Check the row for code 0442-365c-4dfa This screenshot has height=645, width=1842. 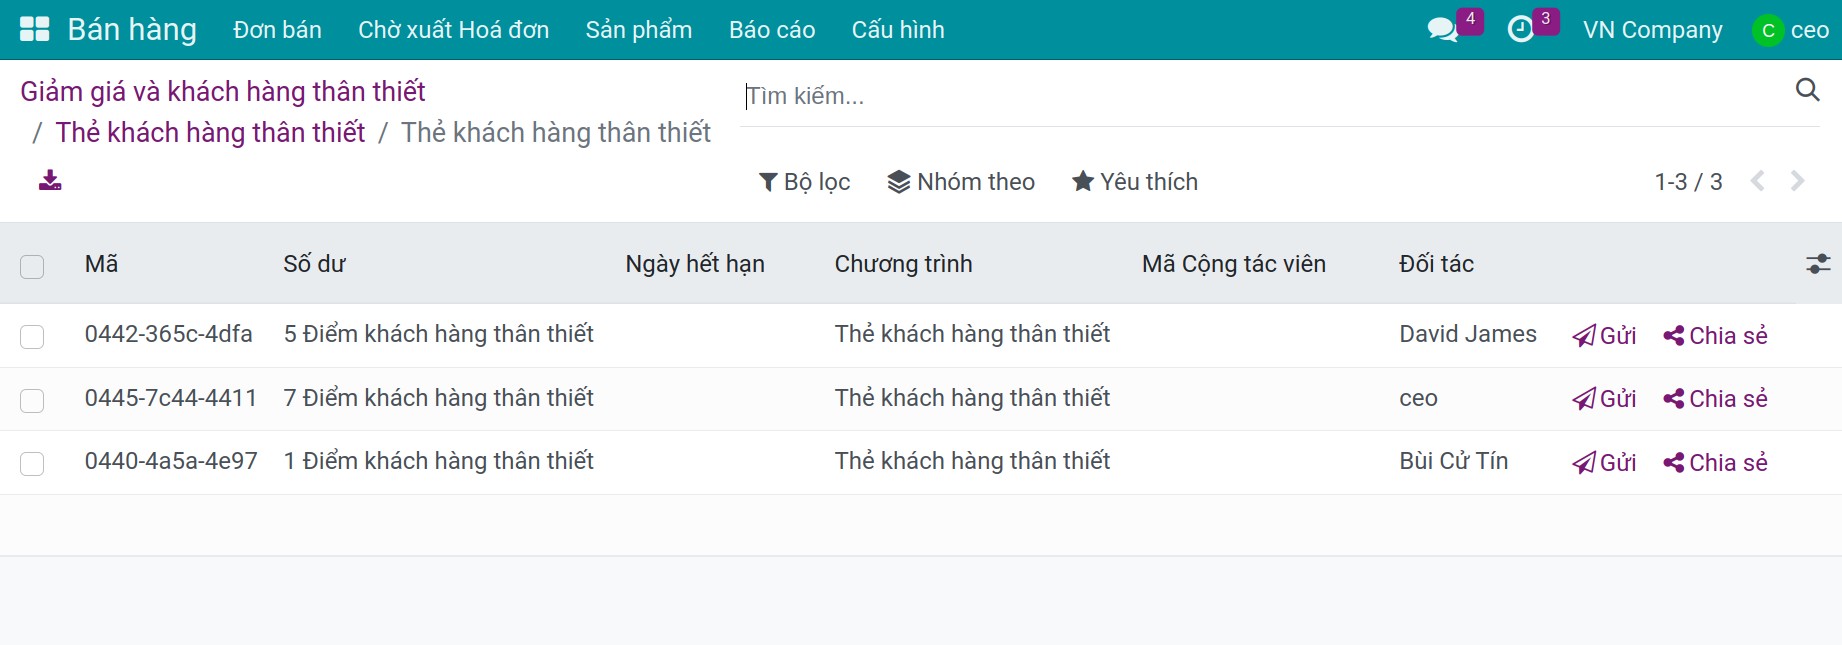tap(32, 336)
